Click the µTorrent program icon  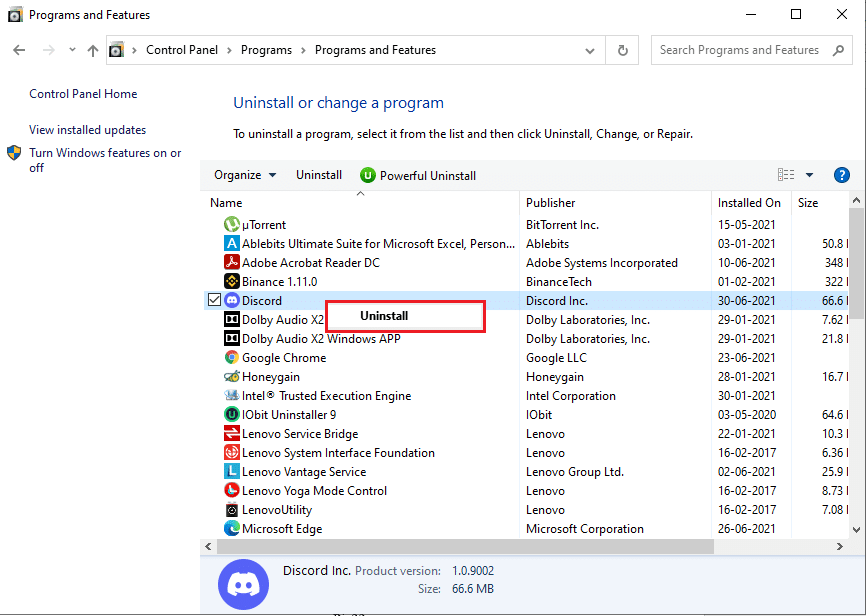pyautogui.click(x=232, y=225)
